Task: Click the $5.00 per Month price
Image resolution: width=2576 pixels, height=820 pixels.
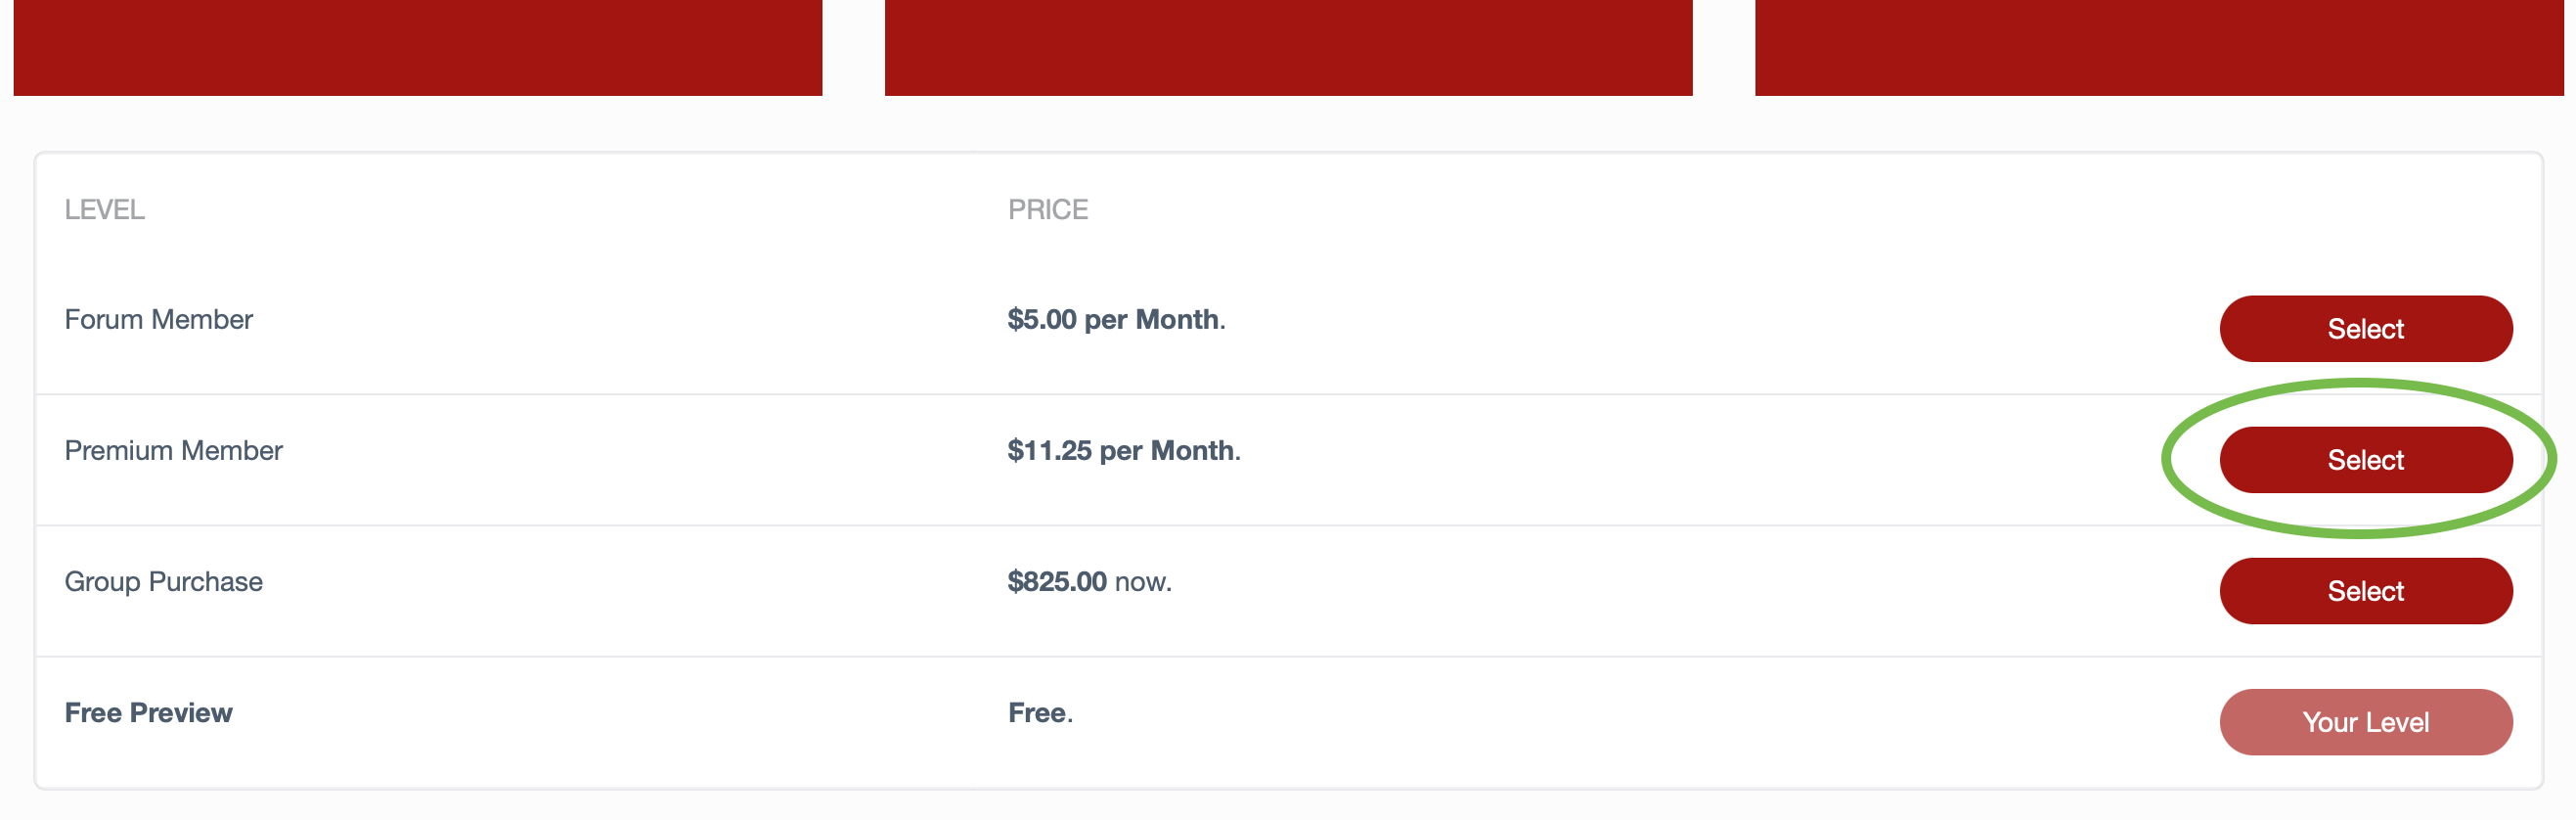Action: click(1116, 319)
